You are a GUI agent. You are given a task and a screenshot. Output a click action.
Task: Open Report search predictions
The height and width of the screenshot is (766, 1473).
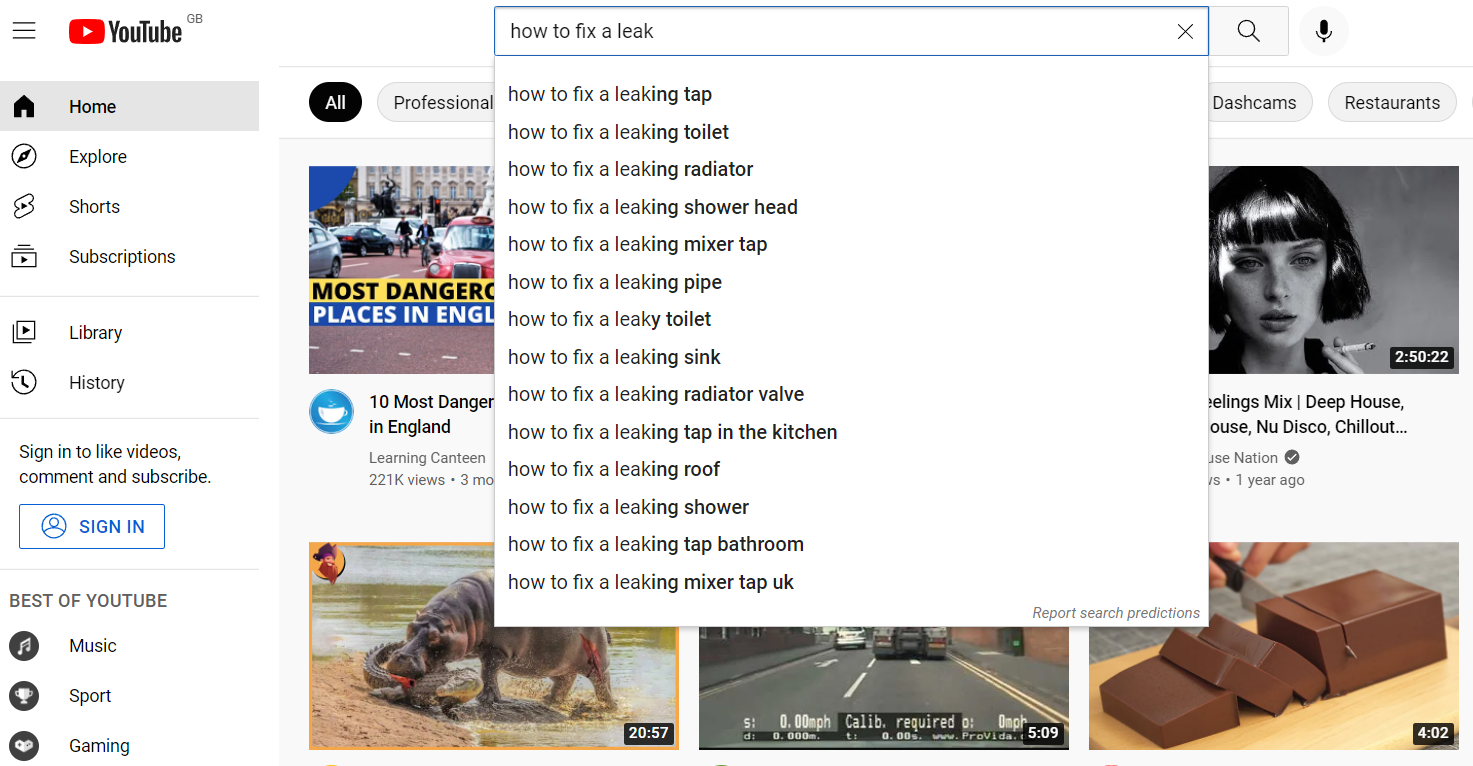pos(1116,612)
